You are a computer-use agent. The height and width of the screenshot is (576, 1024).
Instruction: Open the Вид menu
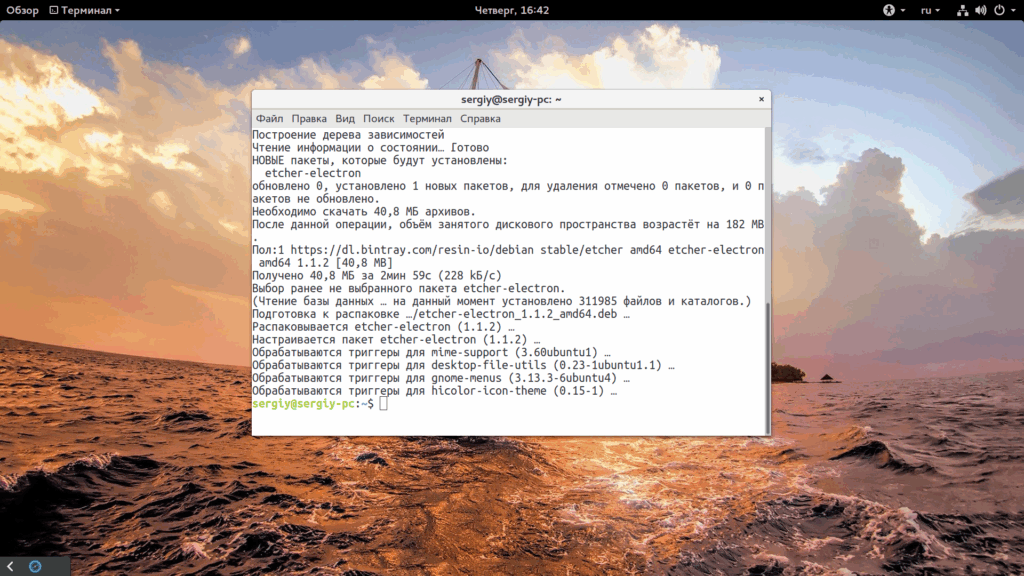tap(345, 119)
